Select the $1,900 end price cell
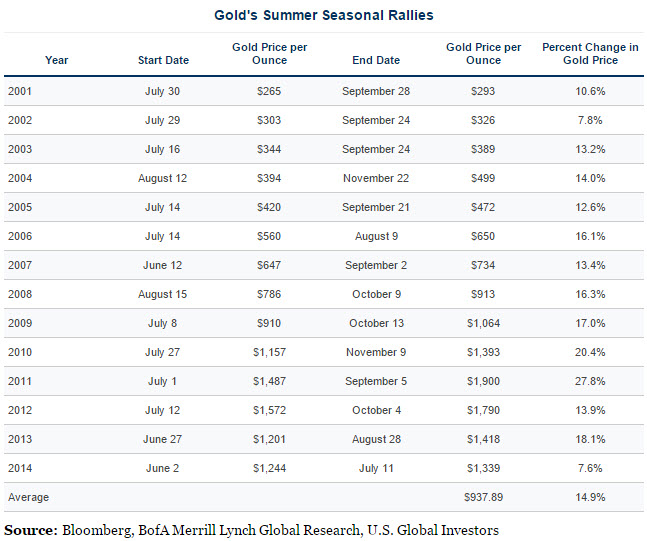This screenshot has width=647, height=541. pos(484,381)
